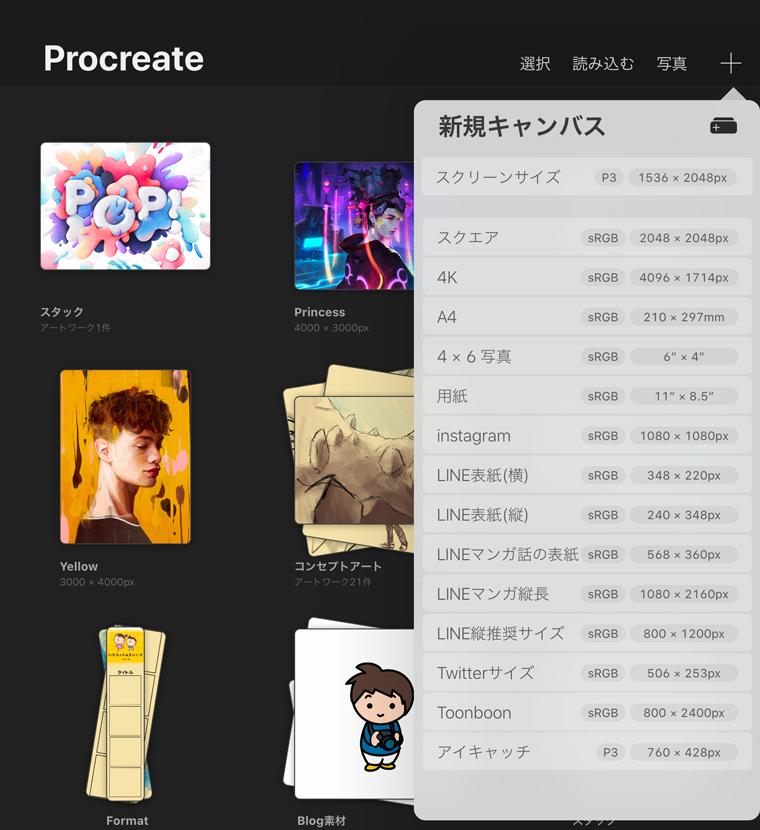Create a 4K canvas
760x830 pixels.
click(587, 277)
